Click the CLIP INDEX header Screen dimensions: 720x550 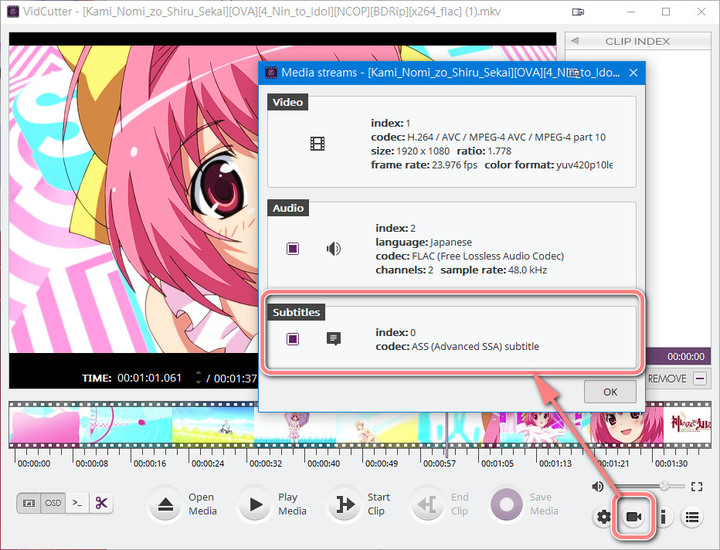(637, 41)
